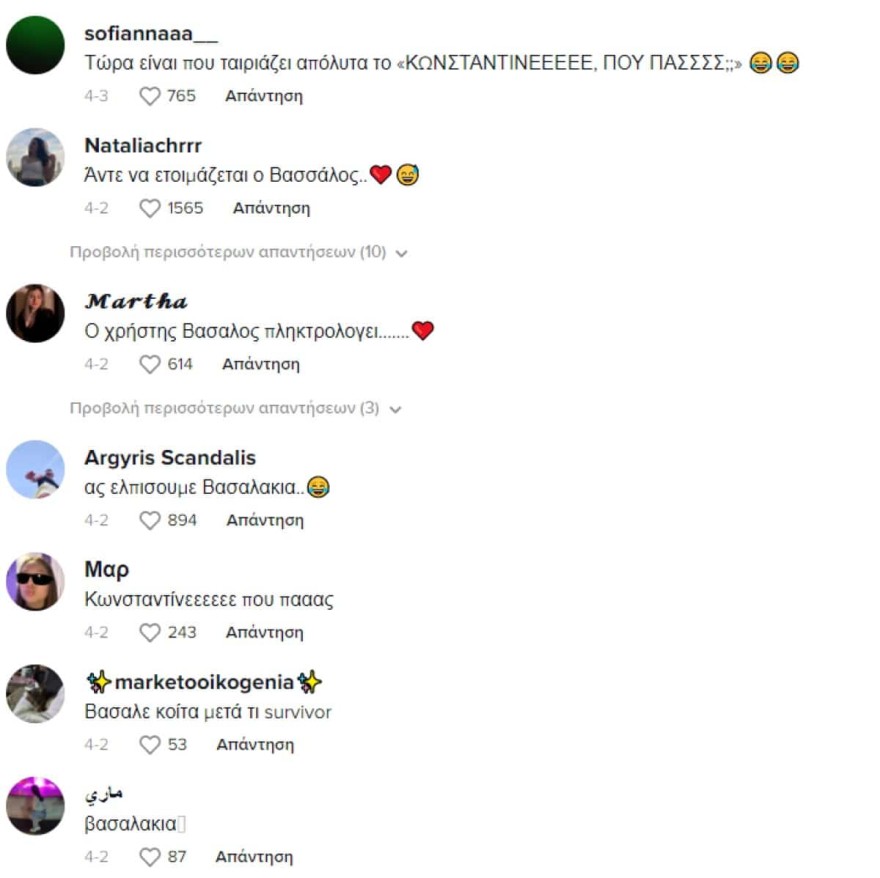
Task: Tap the heart on Martha's comment
Action: coord(150,364)
